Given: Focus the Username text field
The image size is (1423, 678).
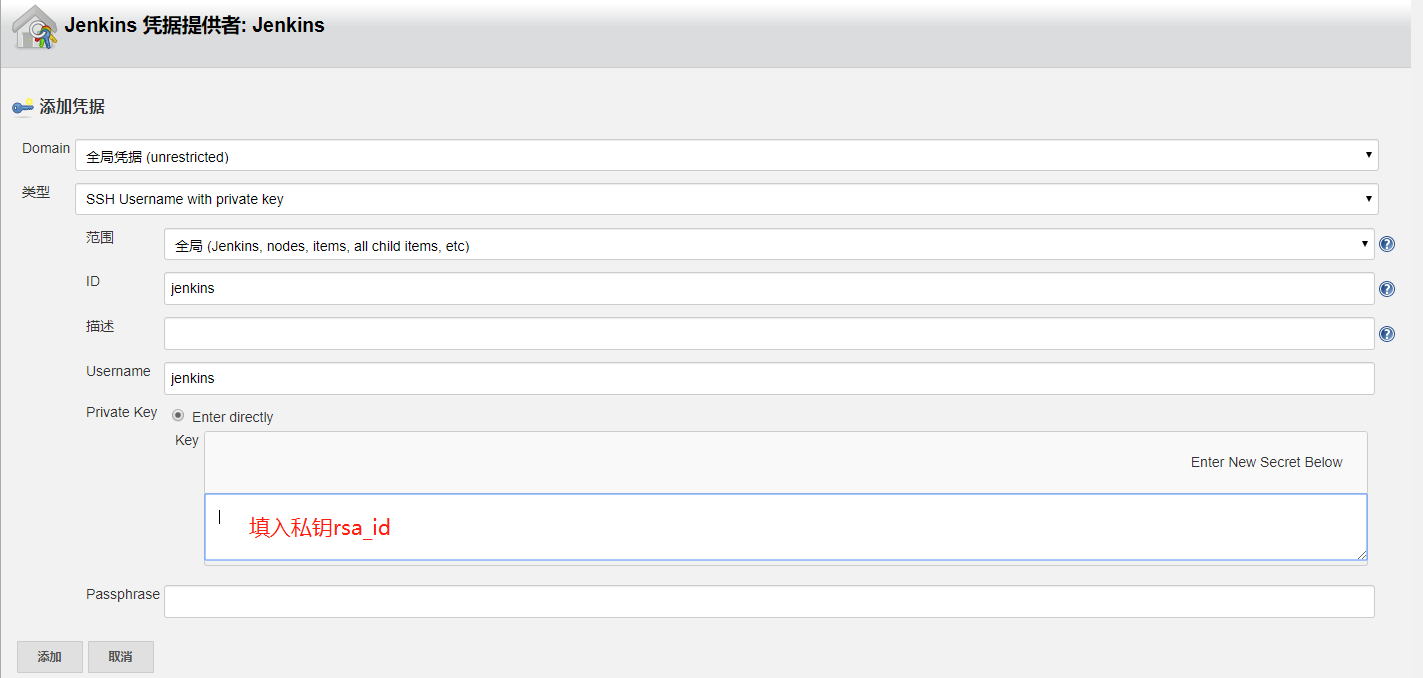Looking at the screenshot, I should coord(768,378).
